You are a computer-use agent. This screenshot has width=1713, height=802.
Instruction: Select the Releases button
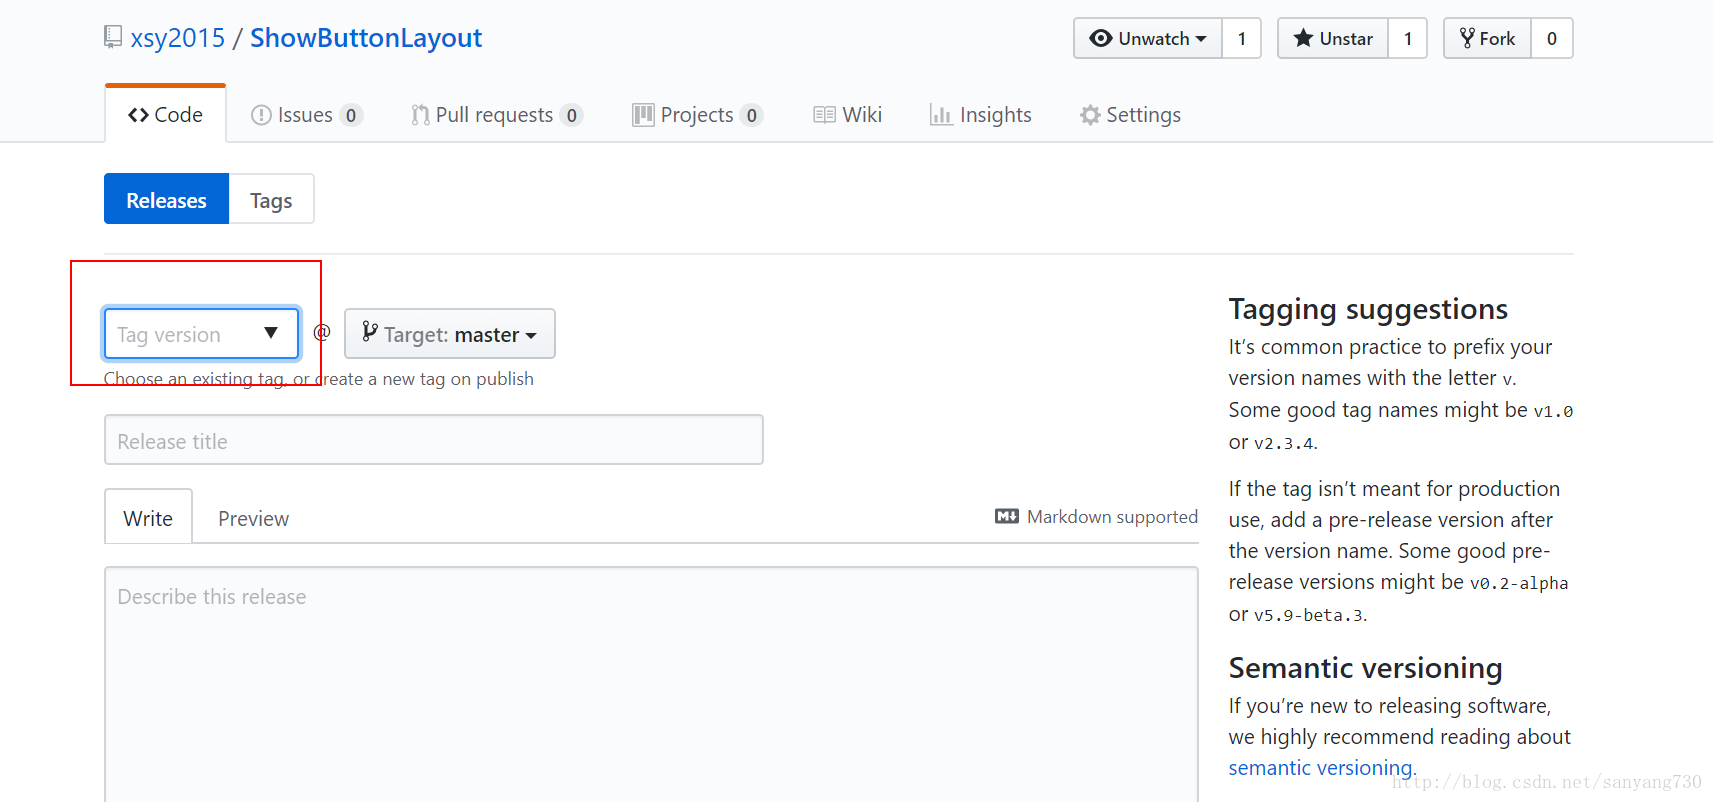(167, 199)
